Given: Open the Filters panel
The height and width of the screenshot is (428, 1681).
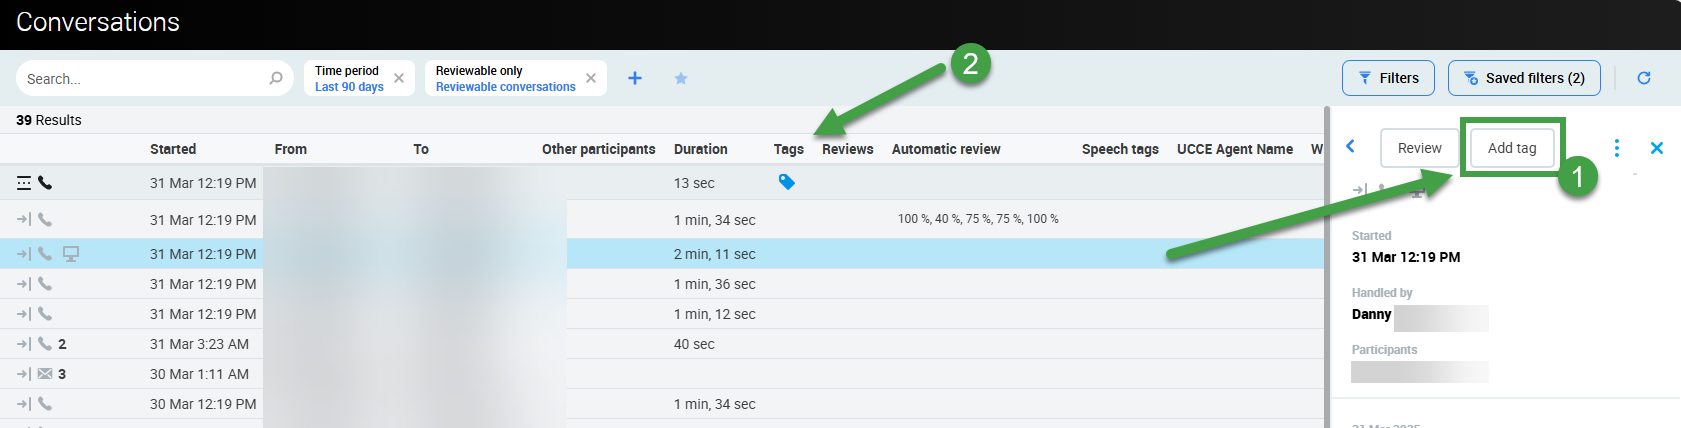Looking at the screenshot, I should [1388, 78].
